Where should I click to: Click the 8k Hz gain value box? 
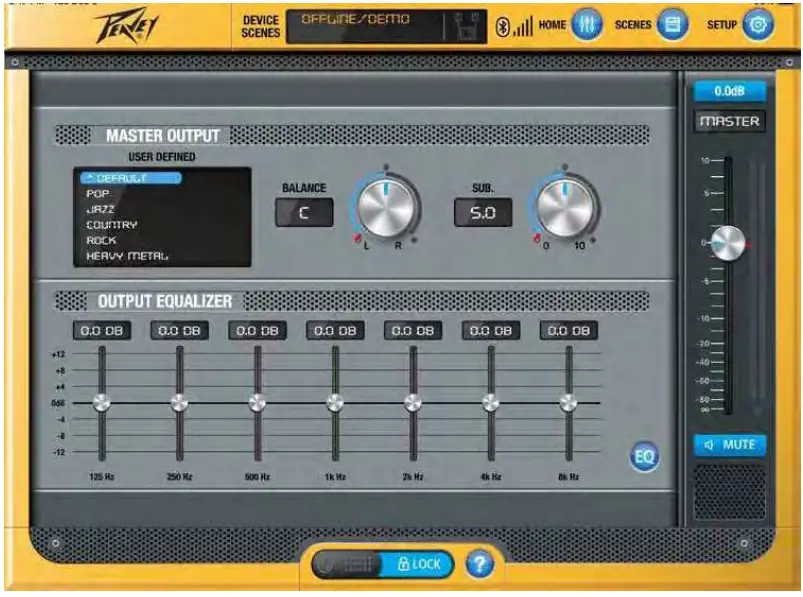click(568, 331)
